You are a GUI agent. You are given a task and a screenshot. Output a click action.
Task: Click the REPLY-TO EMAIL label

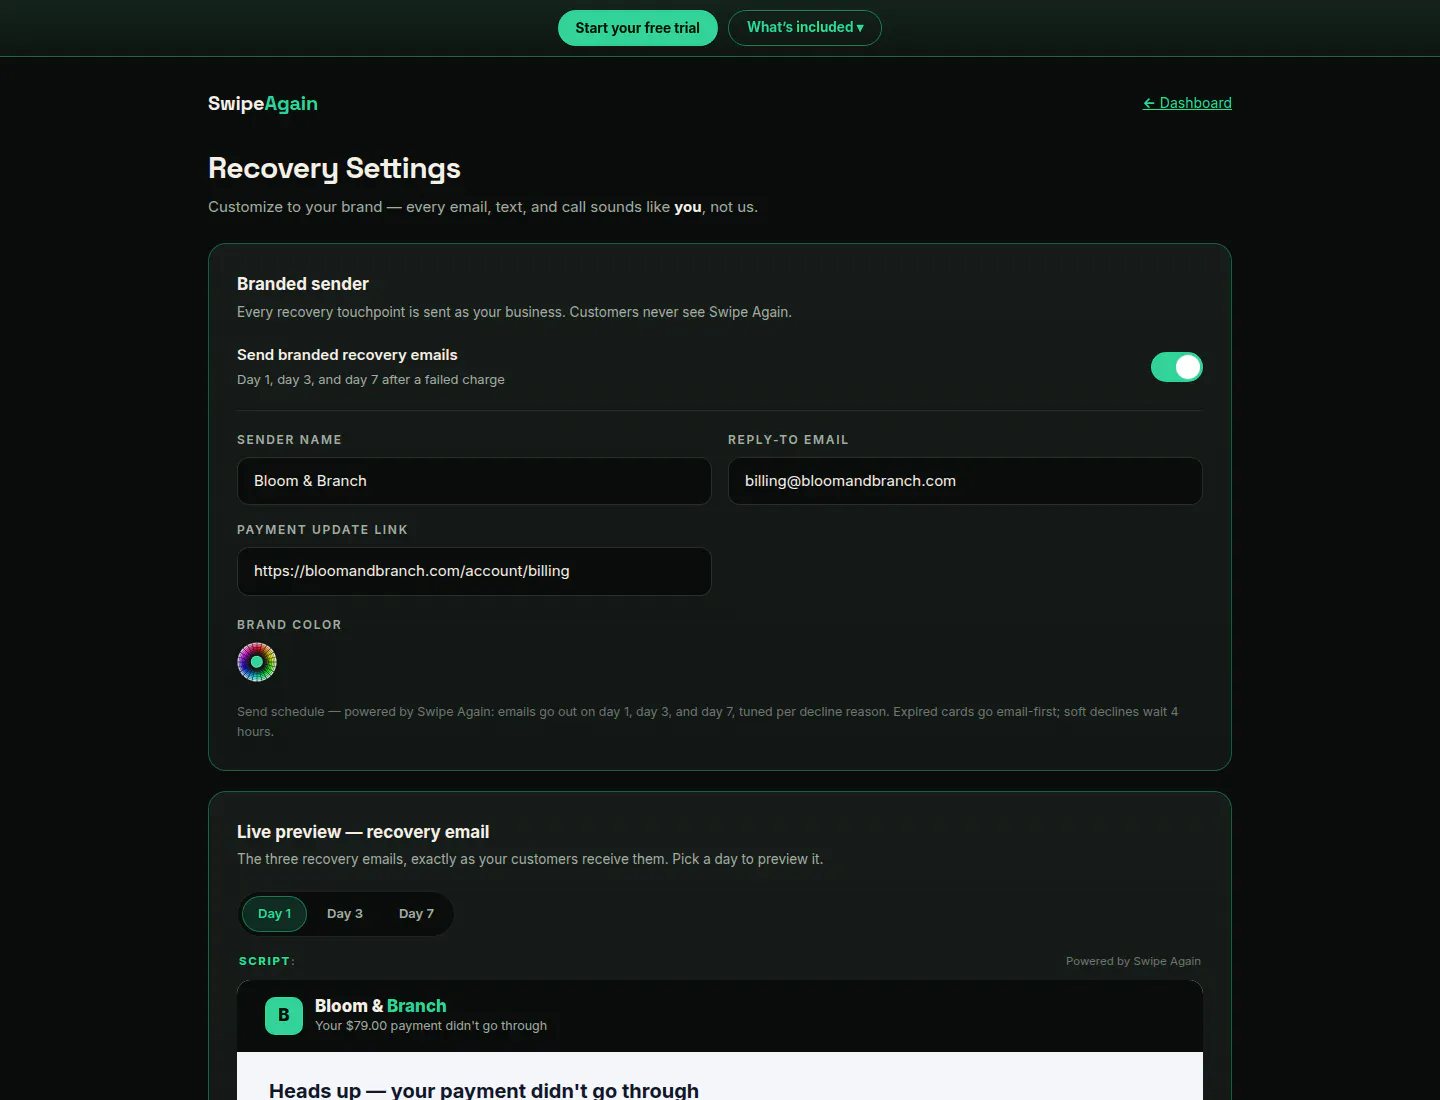pyautogui.click(x=788, y=440)
